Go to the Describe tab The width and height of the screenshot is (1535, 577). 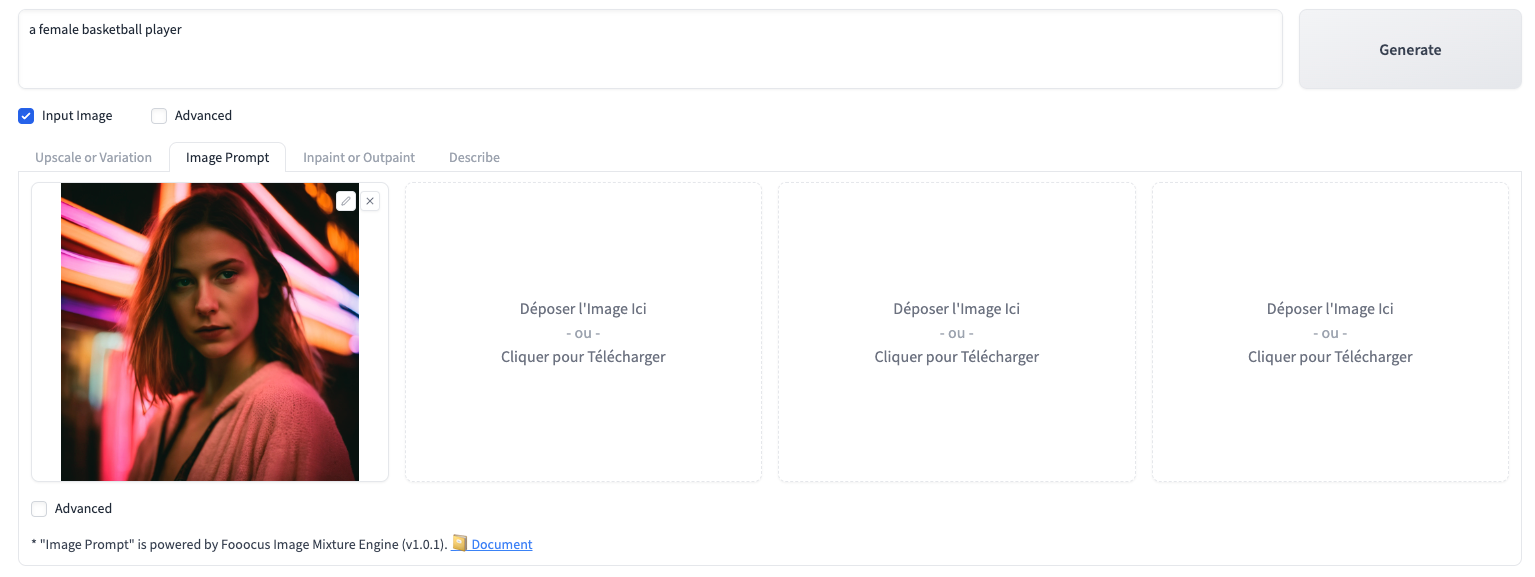[x=474, y=157]
